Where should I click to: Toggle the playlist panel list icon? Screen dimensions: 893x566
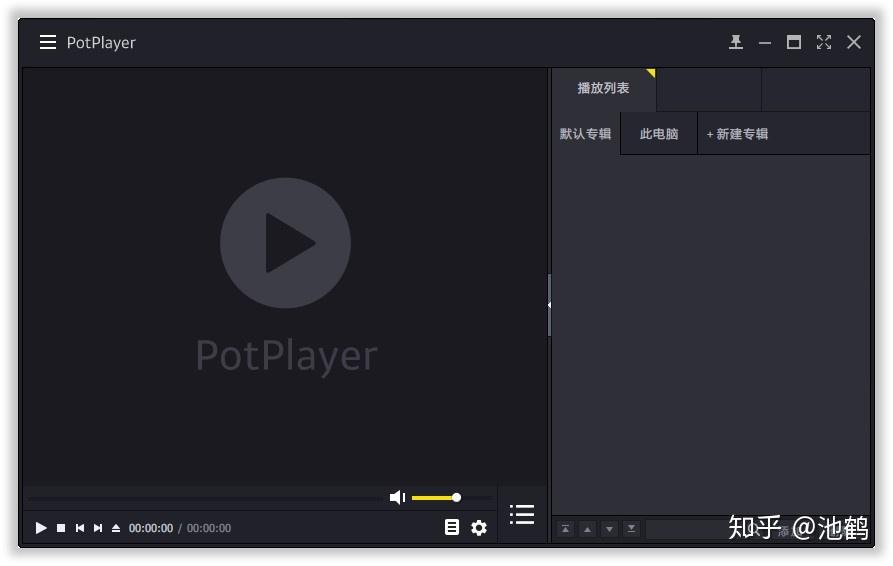point(522,514)
